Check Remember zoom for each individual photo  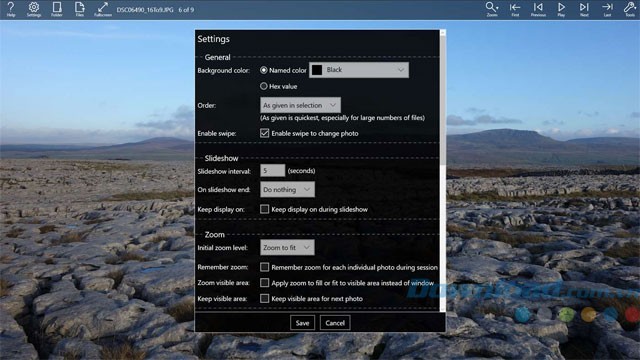point(264,267)
